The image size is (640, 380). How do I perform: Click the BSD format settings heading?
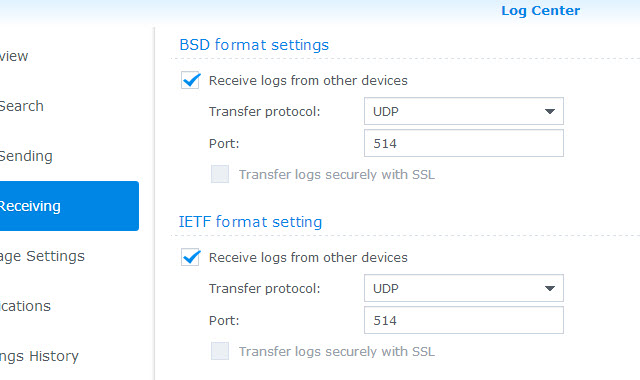pos(254,44)
